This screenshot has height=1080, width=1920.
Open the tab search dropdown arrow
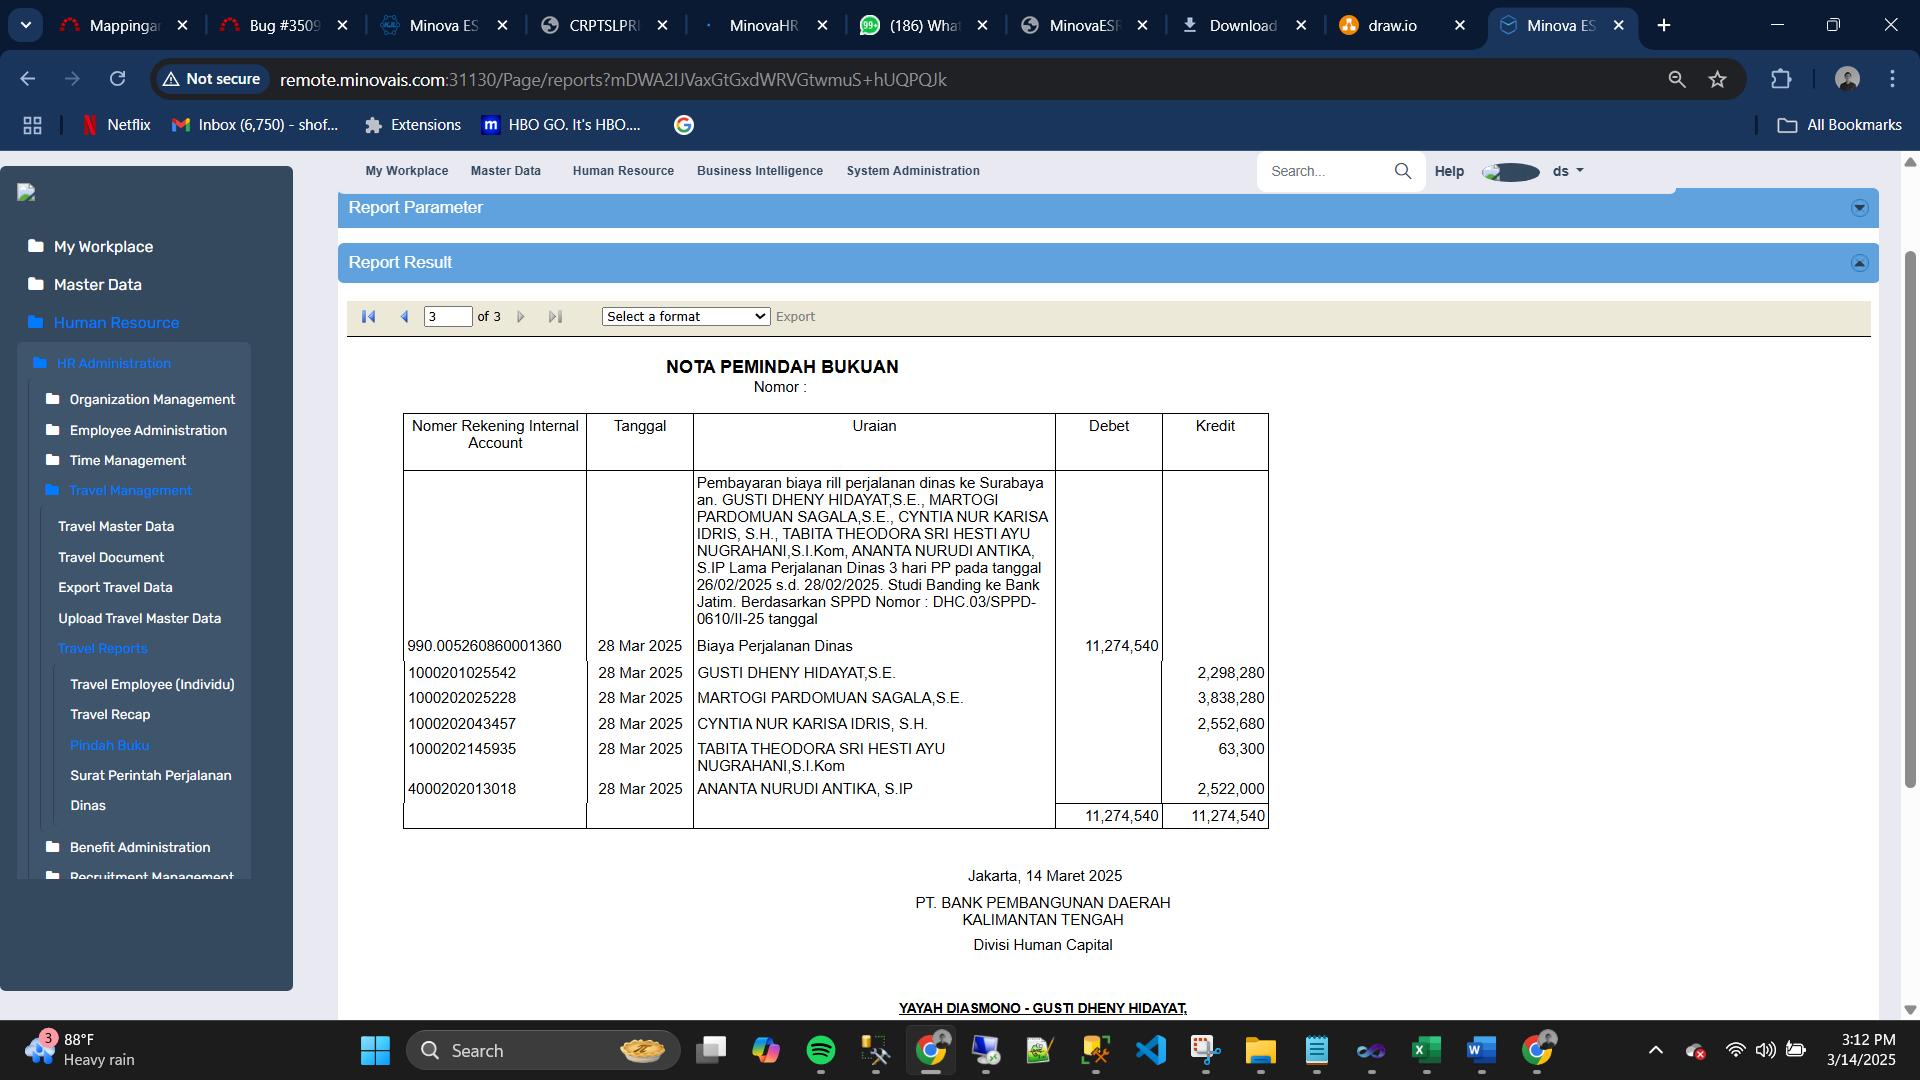click(x=26, y=25)
